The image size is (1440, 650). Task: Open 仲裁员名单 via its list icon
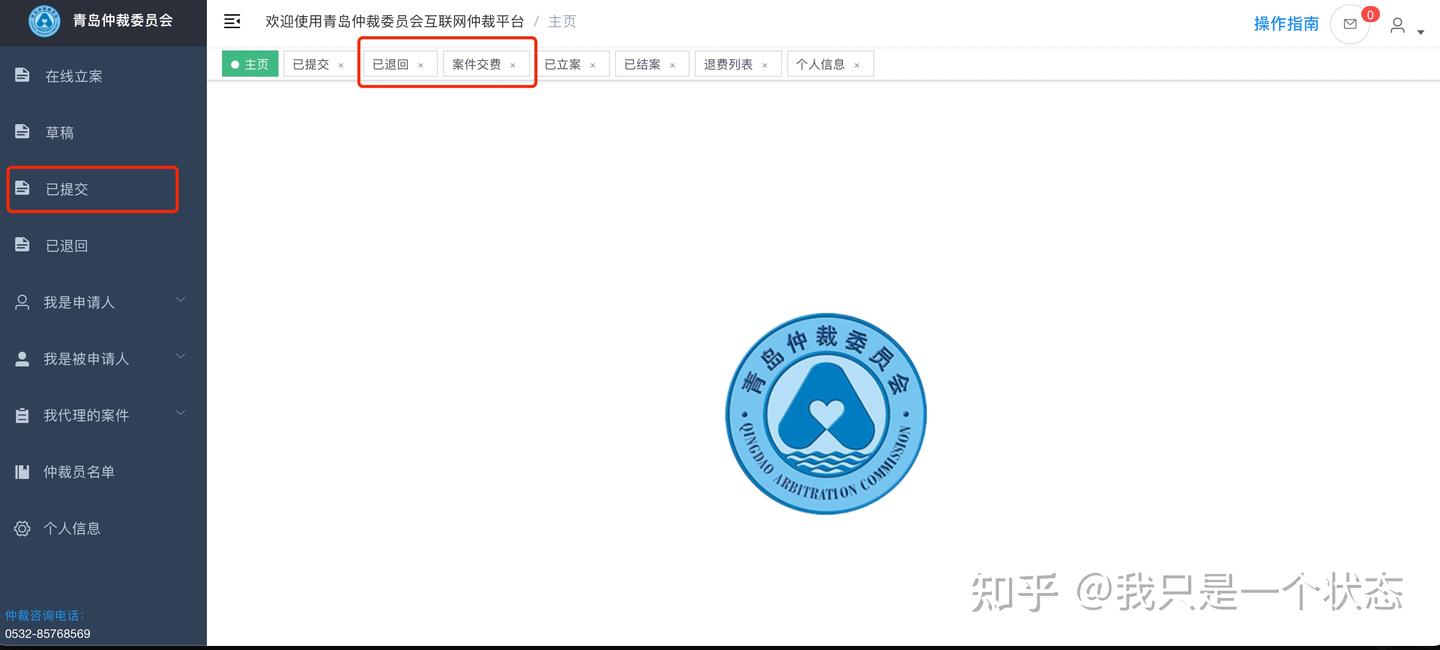tap(22, 471)
